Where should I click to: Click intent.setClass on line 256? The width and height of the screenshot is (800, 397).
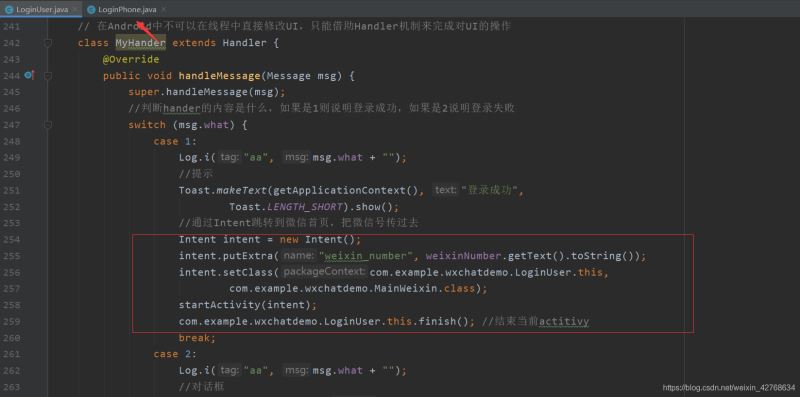click(x=226, y=272)
